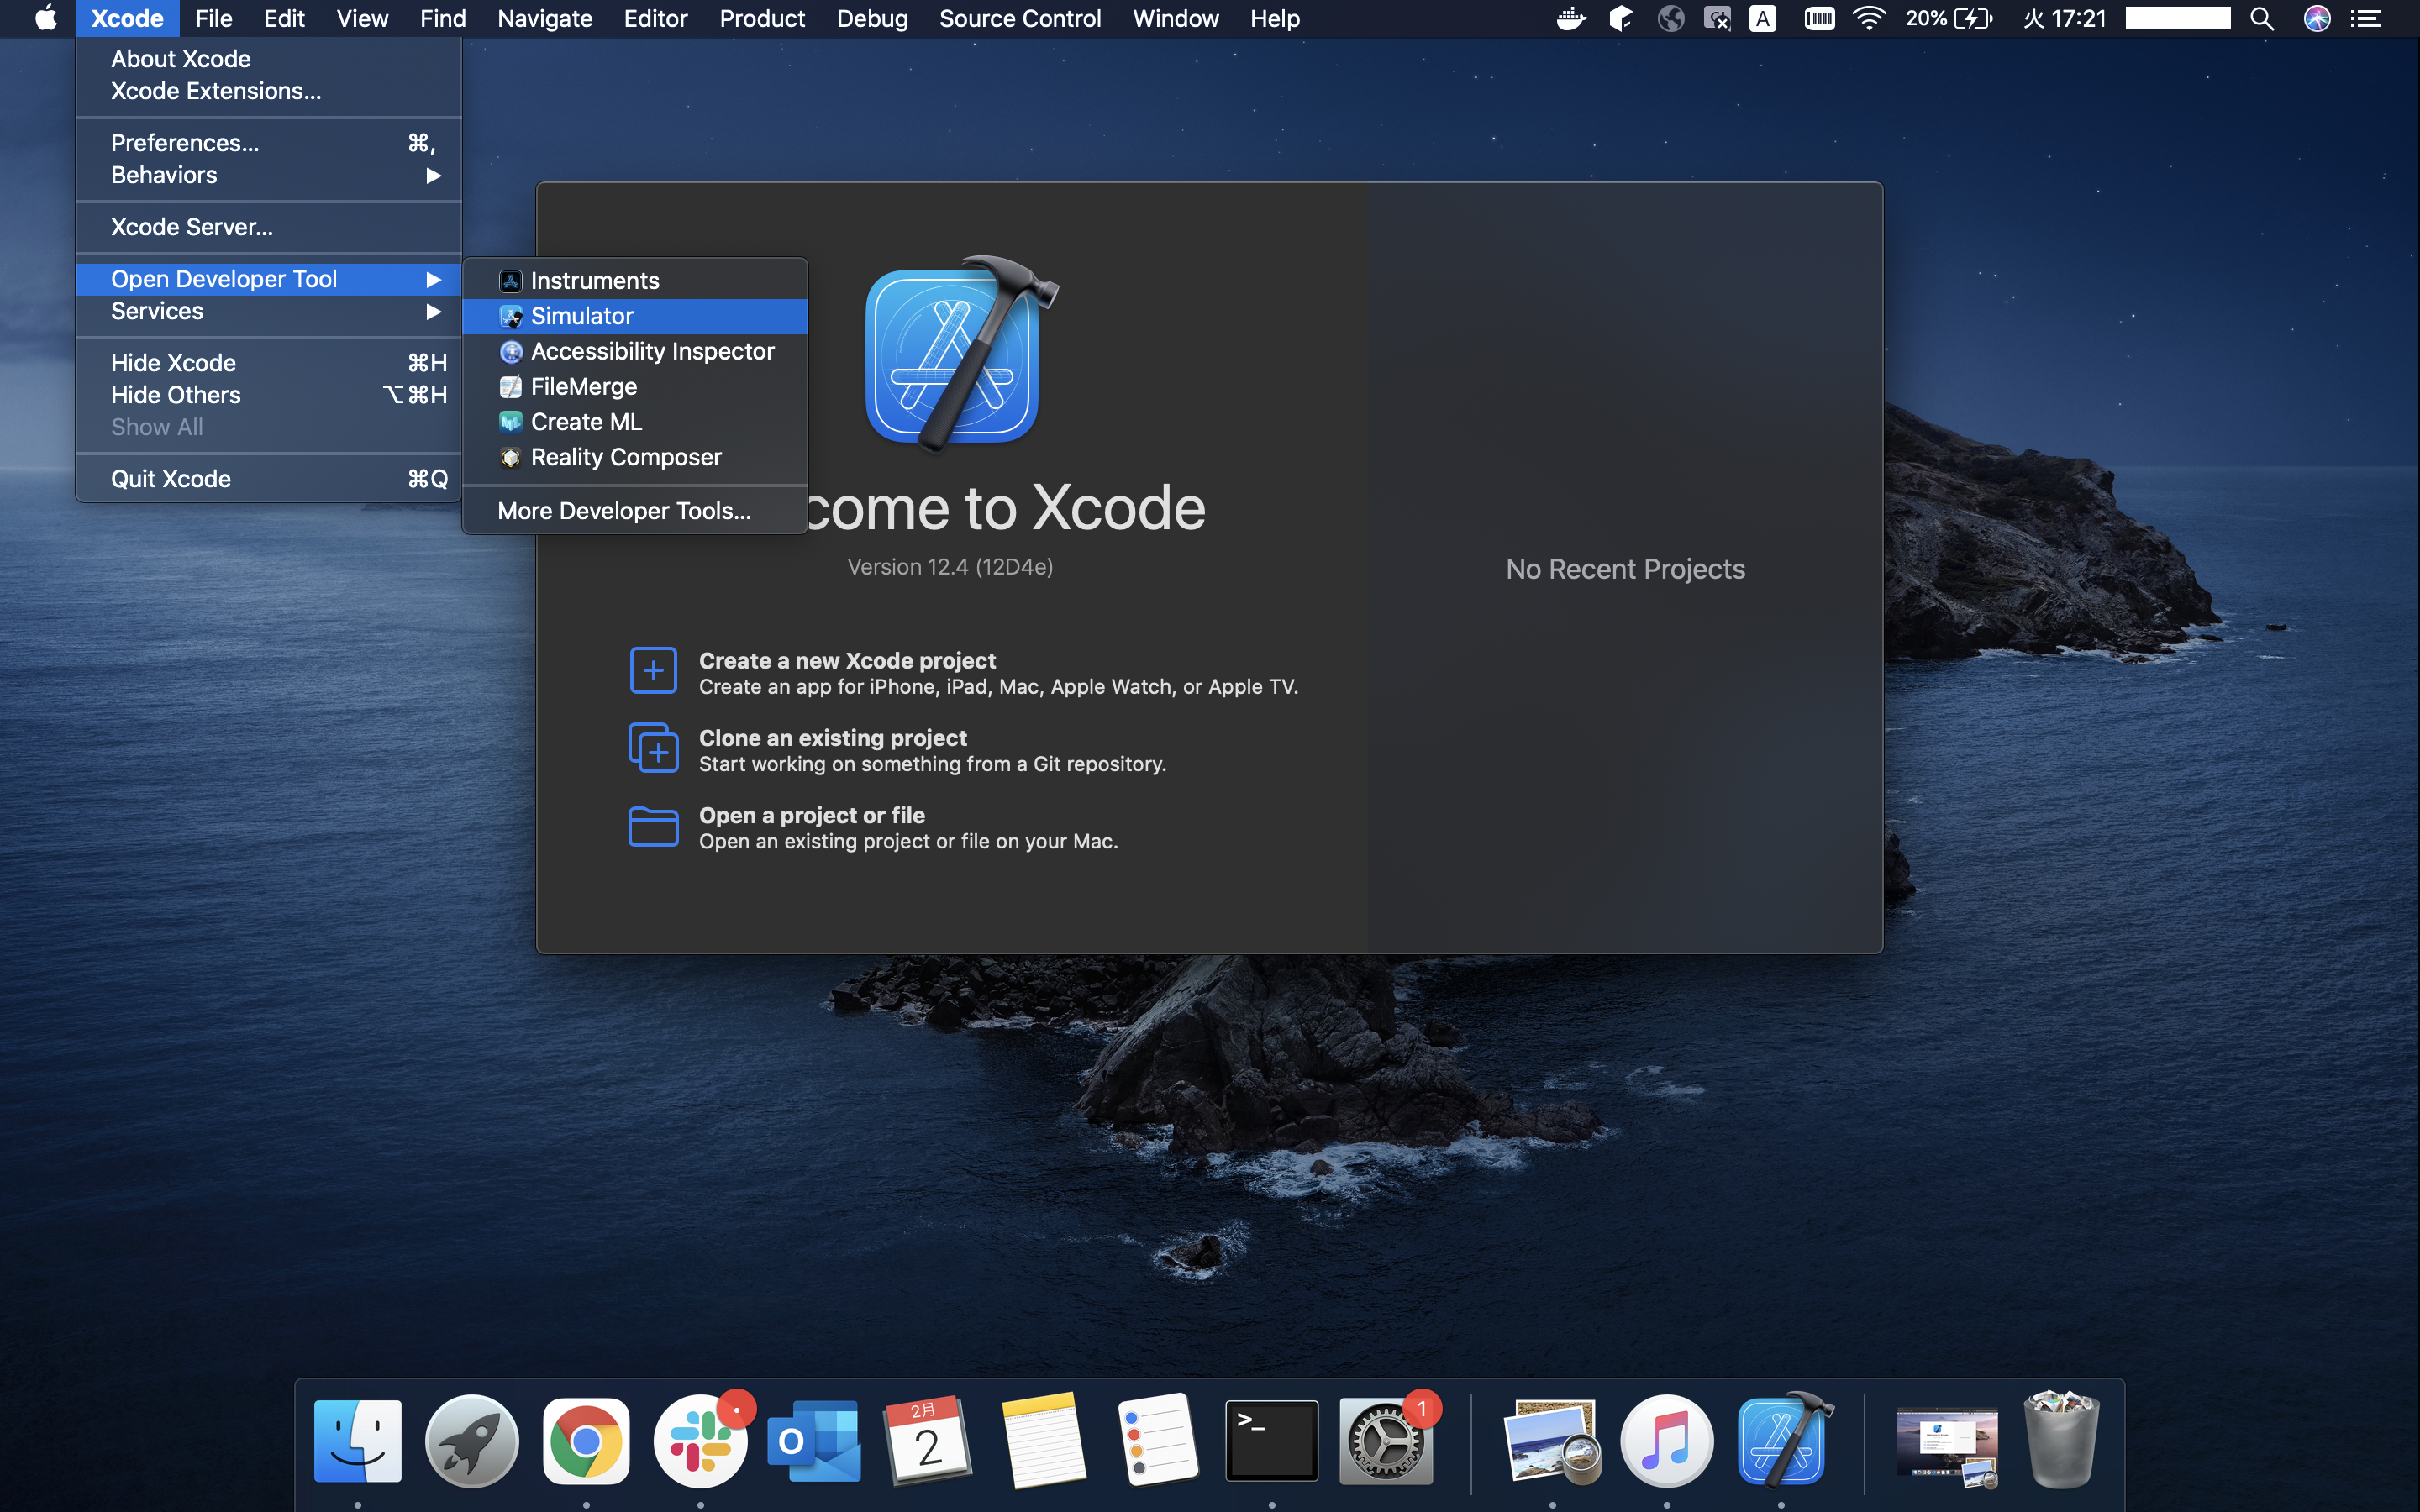Open FileMerge developer tool
Image resolution: width=2420 pixels, height=1512 pixels.
(x=635, y=386)
